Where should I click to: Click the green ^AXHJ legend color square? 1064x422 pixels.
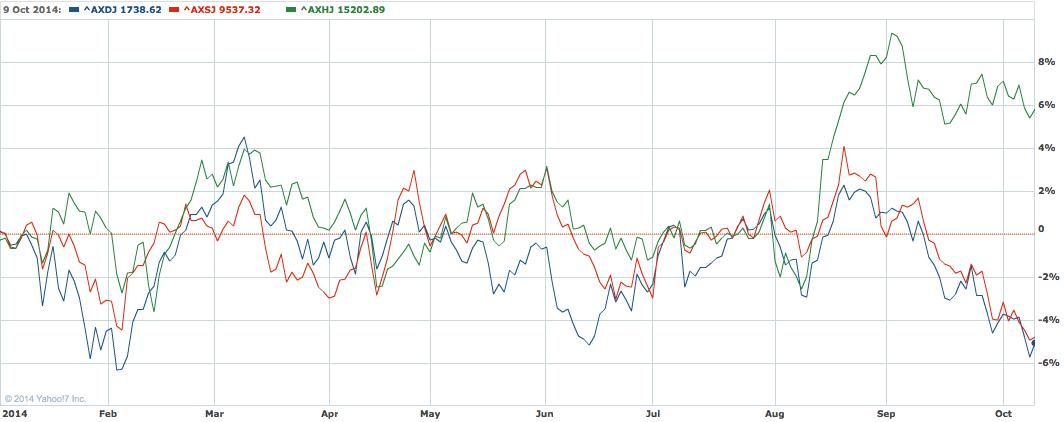pyautogui.click(x=291, y=9)
